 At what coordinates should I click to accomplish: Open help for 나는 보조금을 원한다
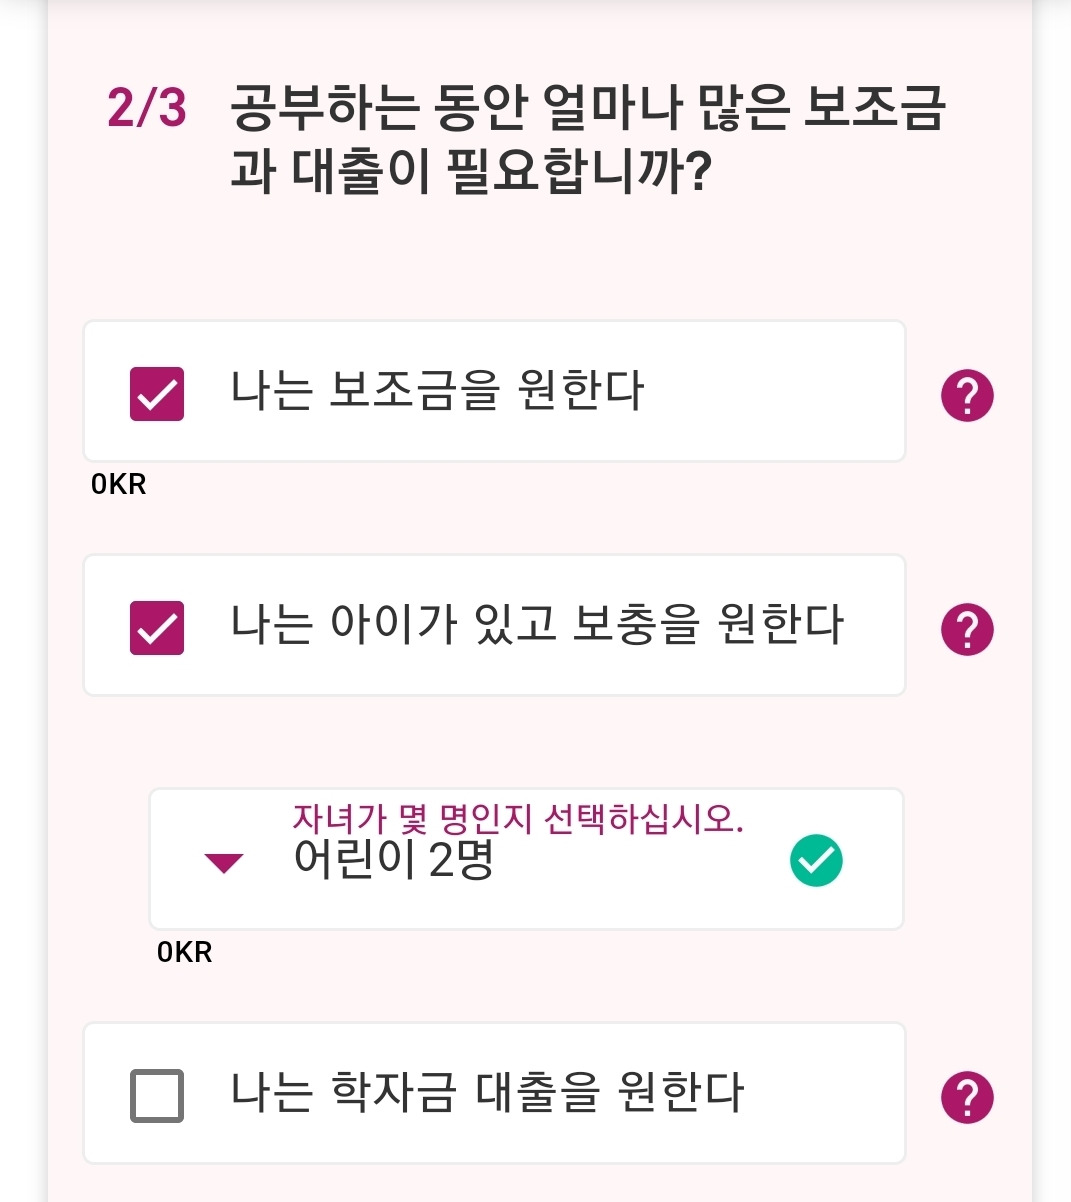[967, 395]
